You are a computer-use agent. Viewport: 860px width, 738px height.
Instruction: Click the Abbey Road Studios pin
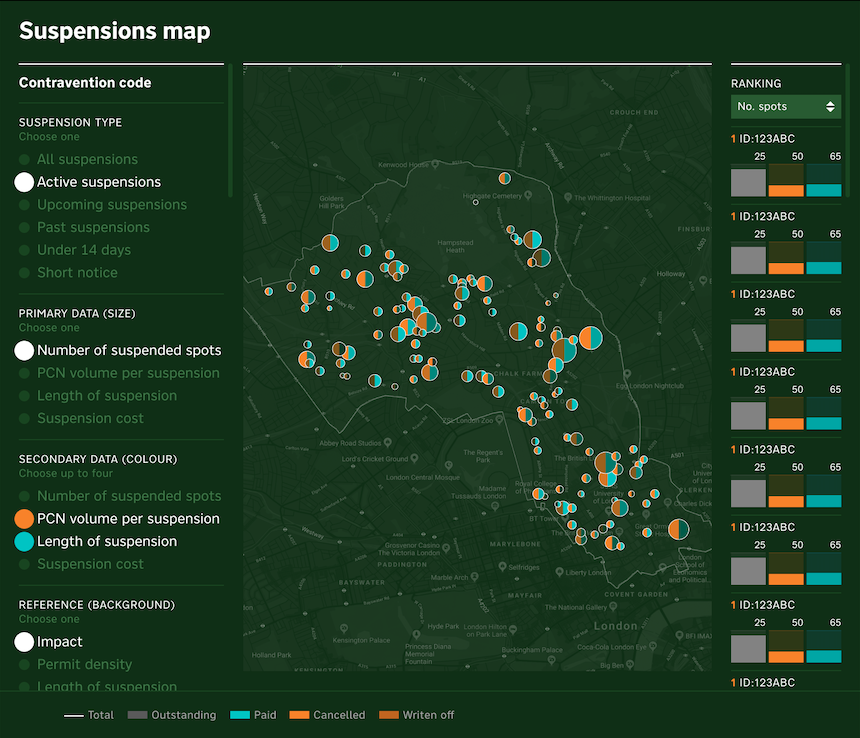pos(388,442)
